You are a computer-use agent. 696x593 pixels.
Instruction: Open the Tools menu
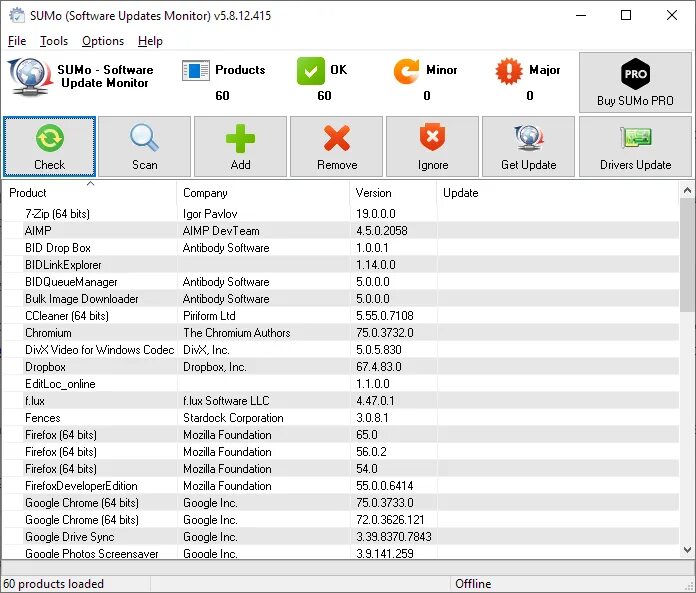click(x=54, y=41)
